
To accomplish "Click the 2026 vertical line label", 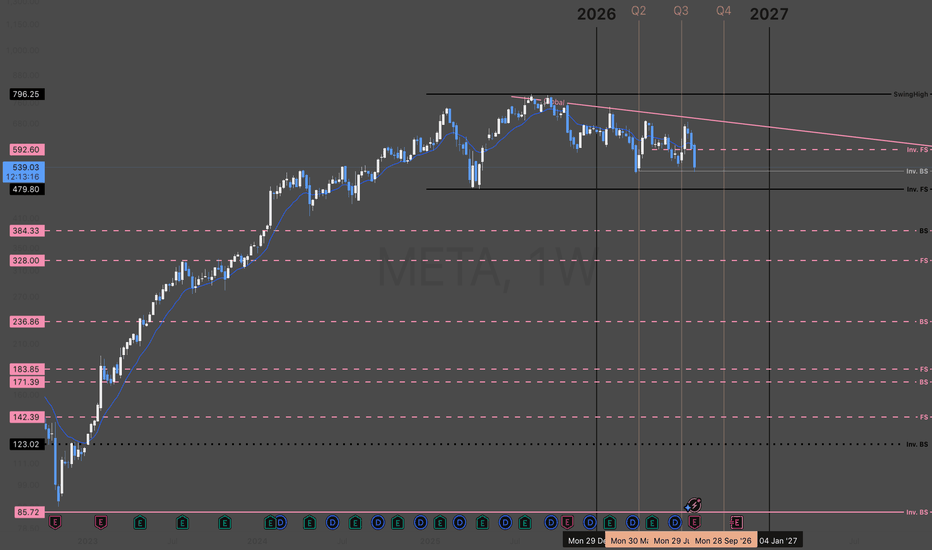I will click(596, 14).
